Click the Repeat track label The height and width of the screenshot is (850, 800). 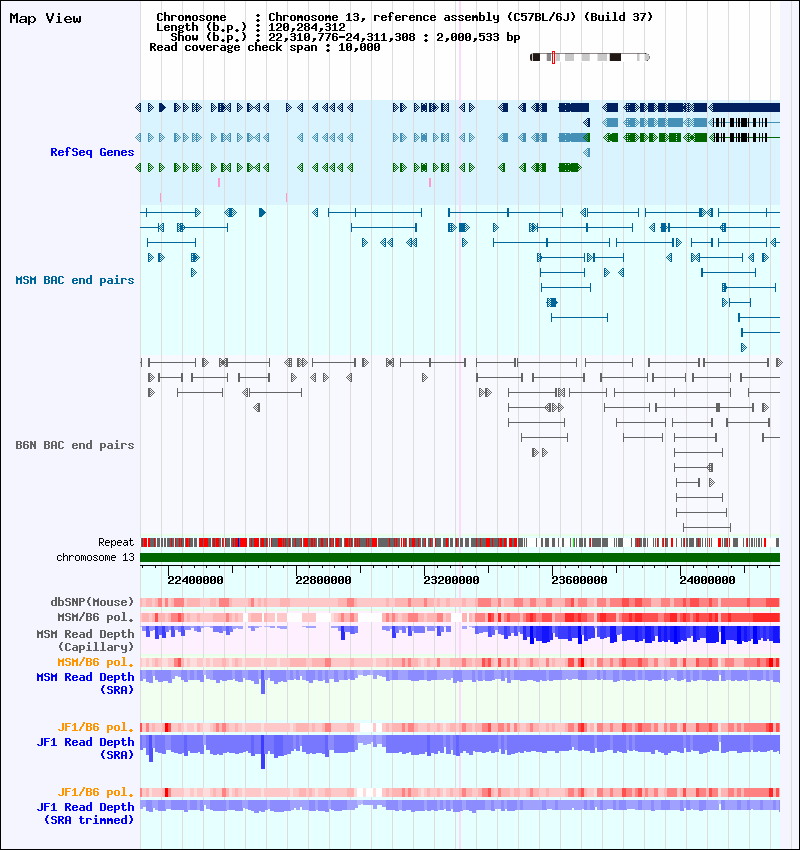[115, 542]
